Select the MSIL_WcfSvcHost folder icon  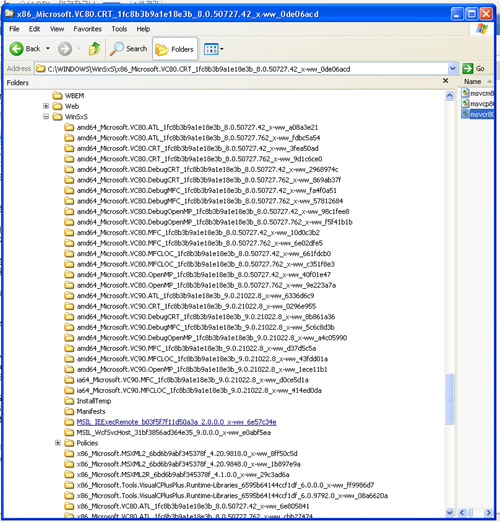point(69,433)
